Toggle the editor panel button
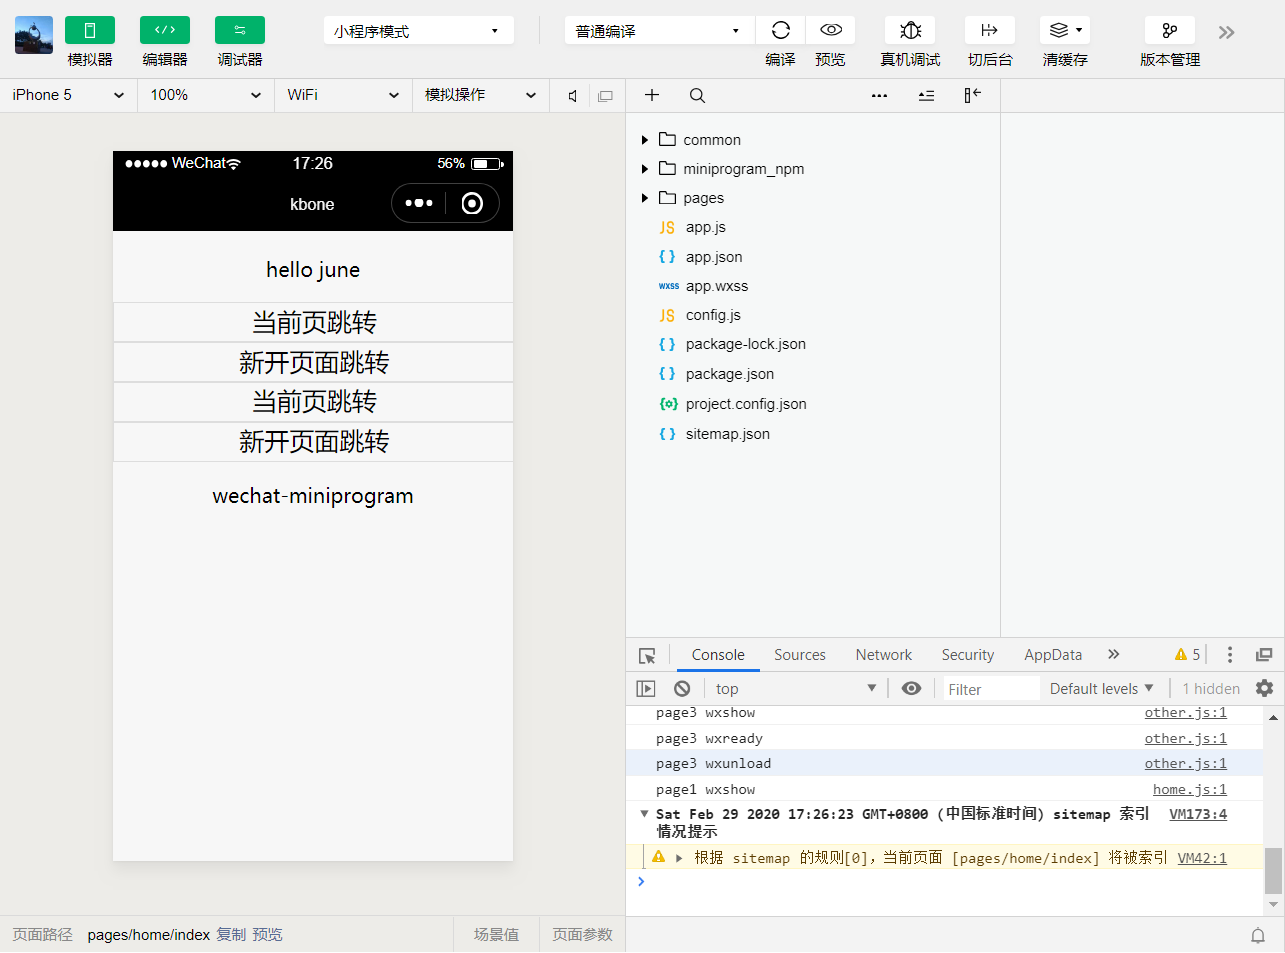The height and width of the screenshot is (953, 1285). [x=164, y=30]
